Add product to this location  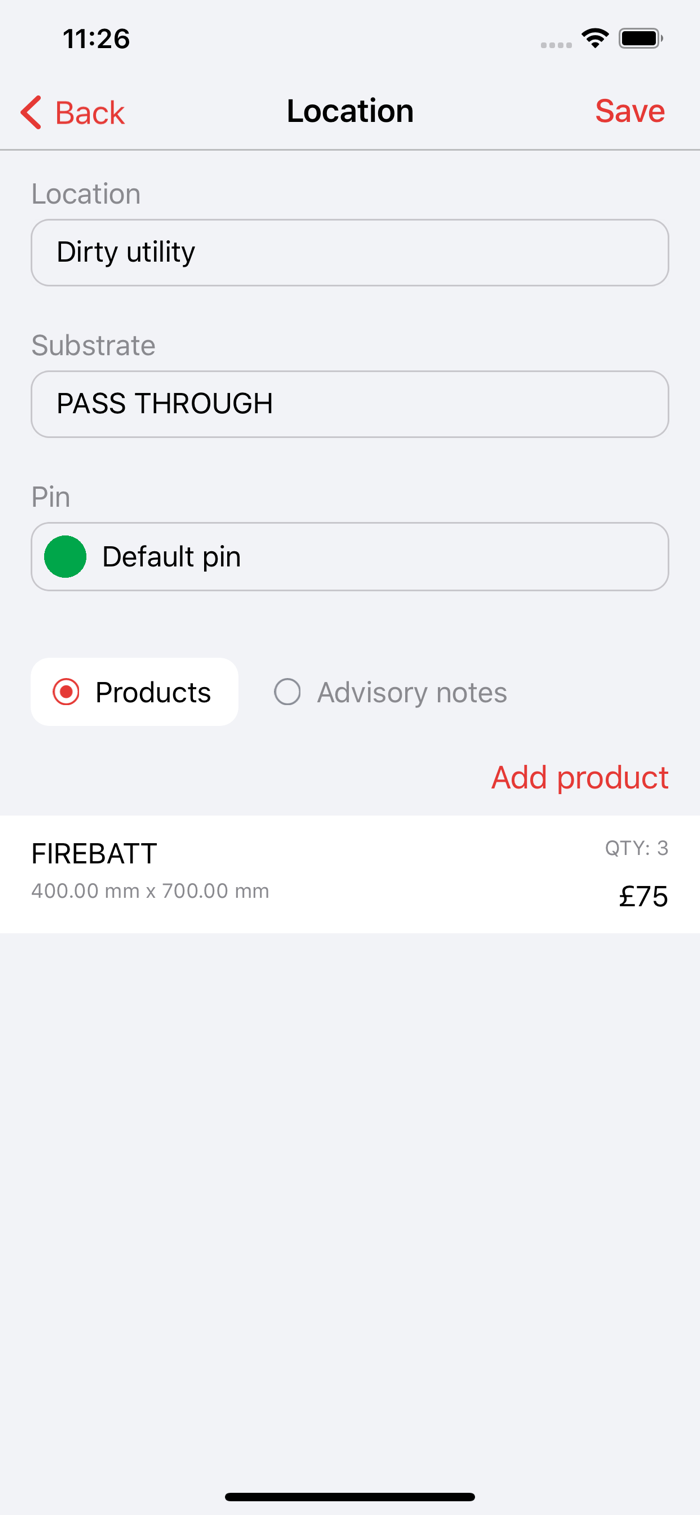(580, 777)
